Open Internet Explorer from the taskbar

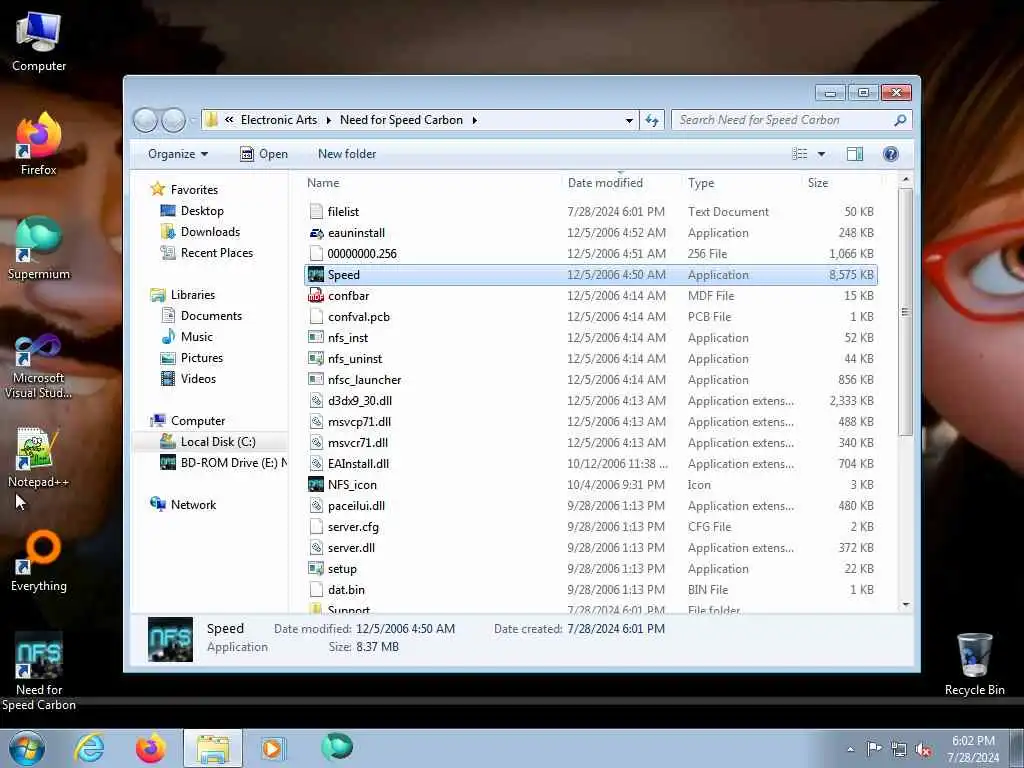point(89,748)
